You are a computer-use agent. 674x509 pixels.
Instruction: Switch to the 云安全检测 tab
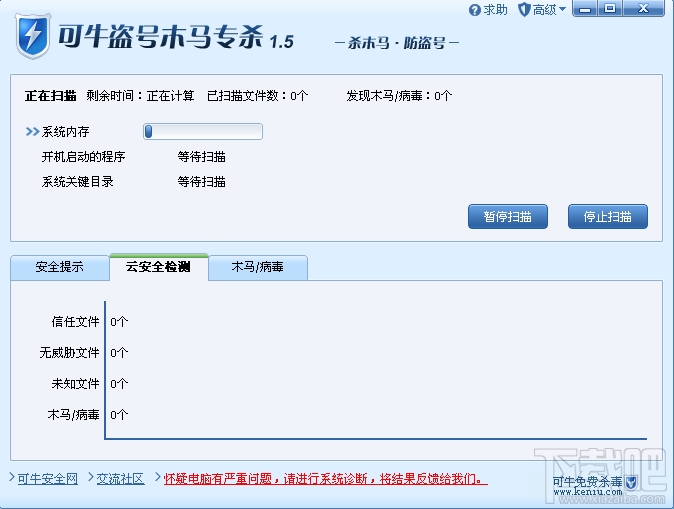(159, 267)
